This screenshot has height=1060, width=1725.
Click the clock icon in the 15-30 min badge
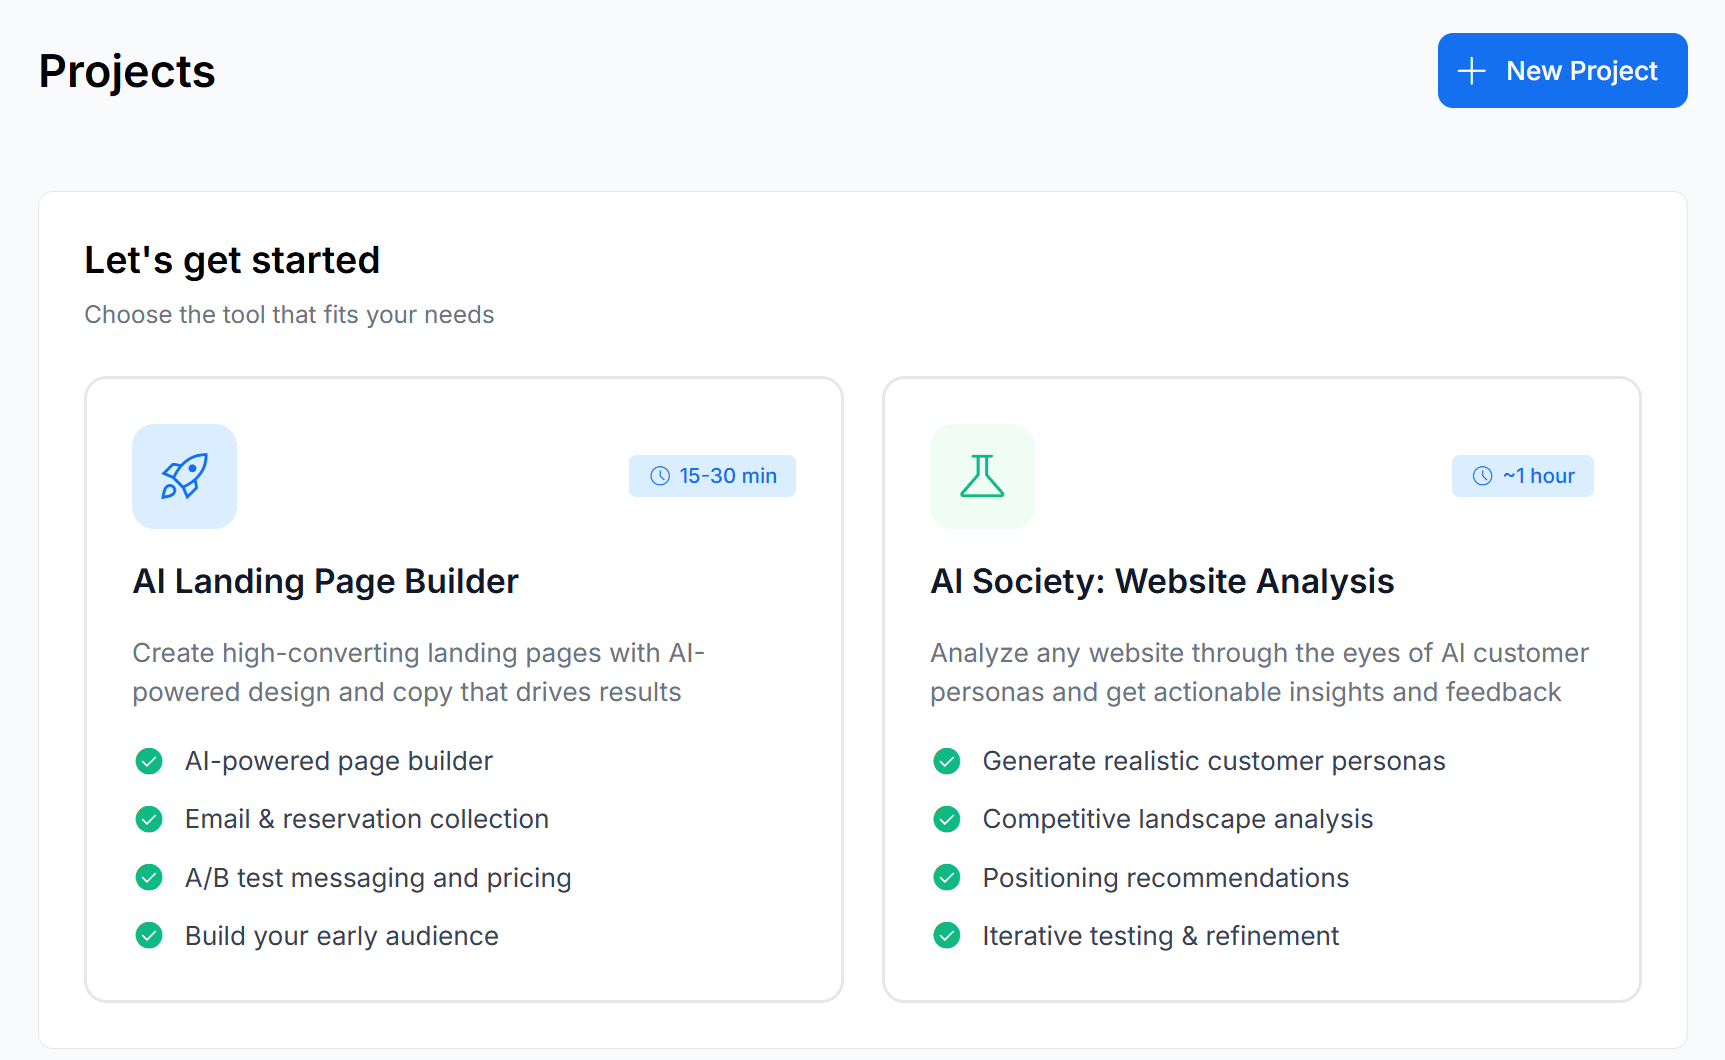pyautogui.click(x=659, y=476)
